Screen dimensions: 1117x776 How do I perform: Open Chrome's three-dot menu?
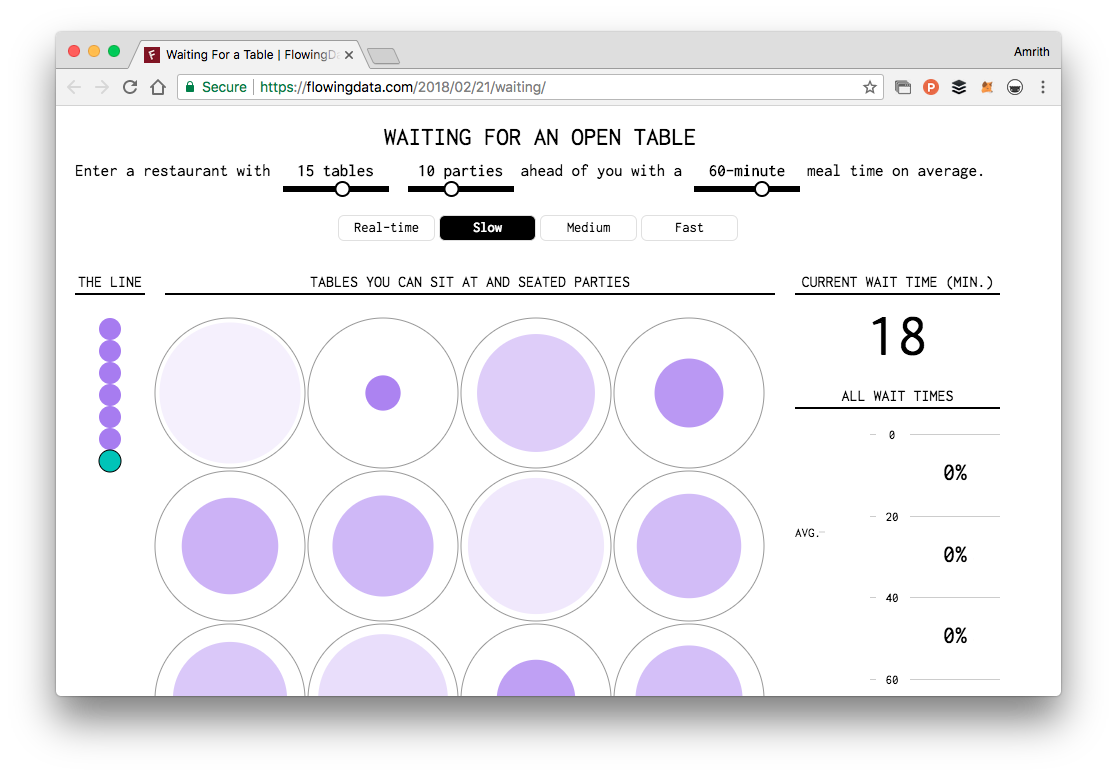click(1042, 87)
